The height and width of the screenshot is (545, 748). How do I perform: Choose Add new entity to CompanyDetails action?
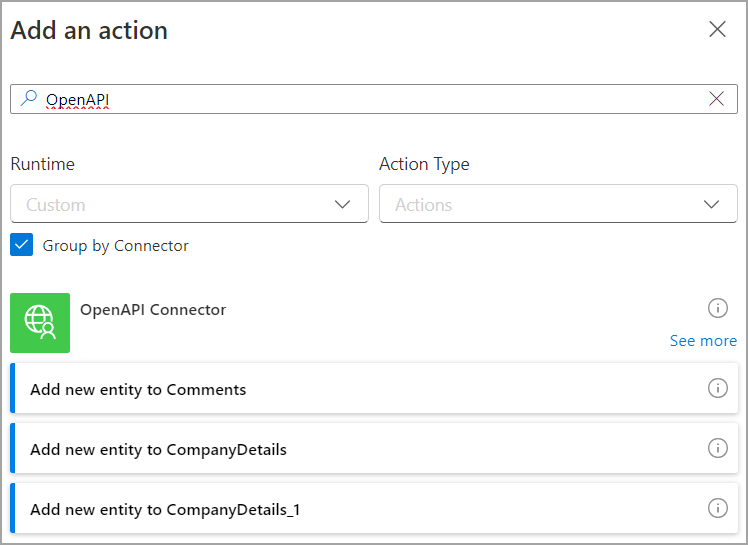(x=158, y=449)
